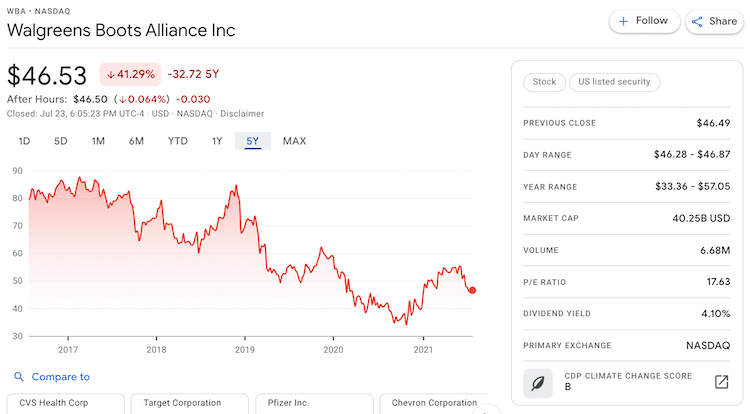
Task: Select the 1D time range
Action: [x=24, y=141]
